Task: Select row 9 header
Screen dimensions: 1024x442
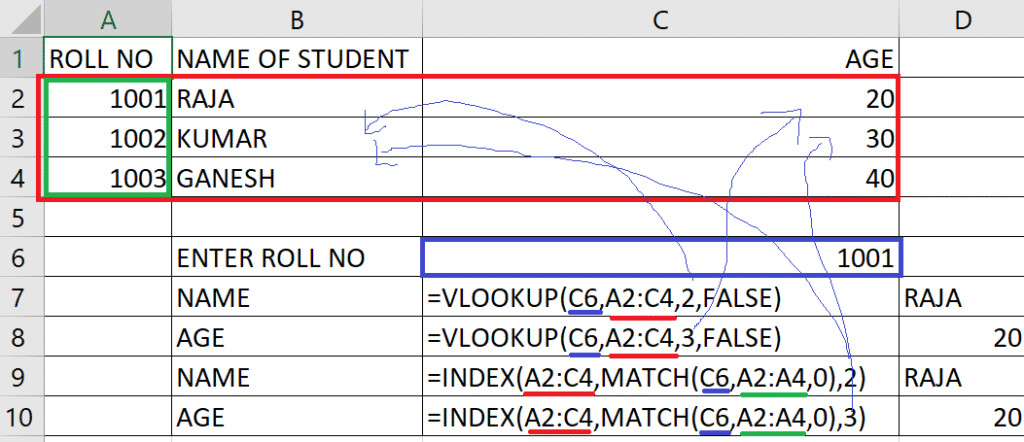Action: pyautogui.click(x=22, y=377)
